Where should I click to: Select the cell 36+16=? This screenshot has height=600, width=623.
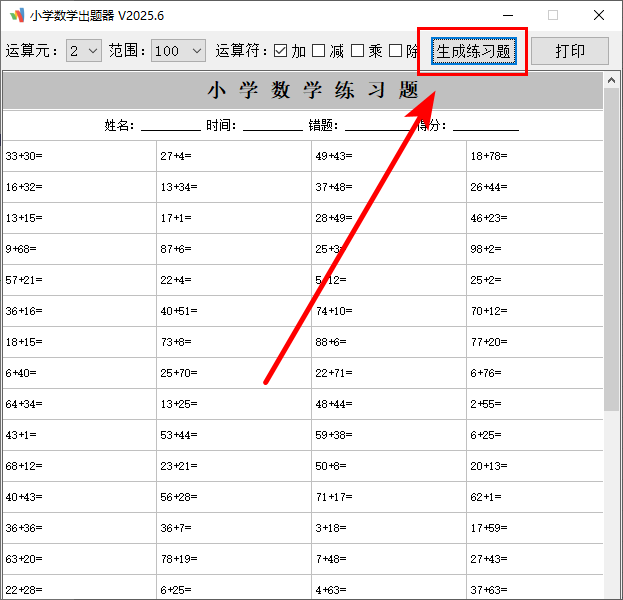click(79, 311)
